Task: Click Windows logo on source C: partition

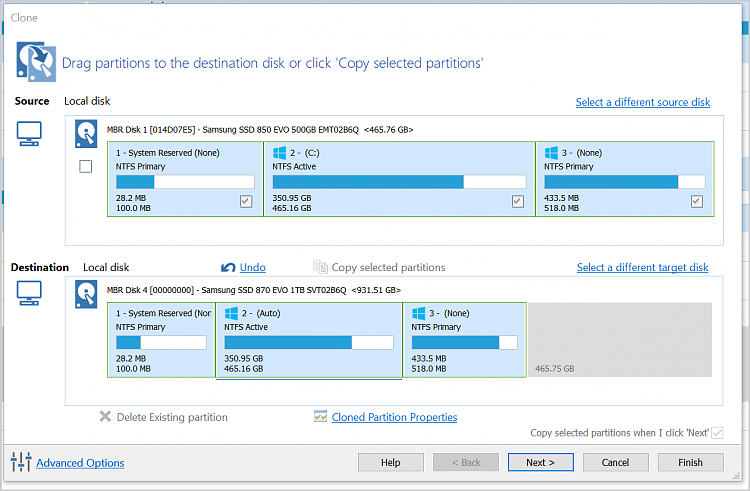Action: (279, 153)
